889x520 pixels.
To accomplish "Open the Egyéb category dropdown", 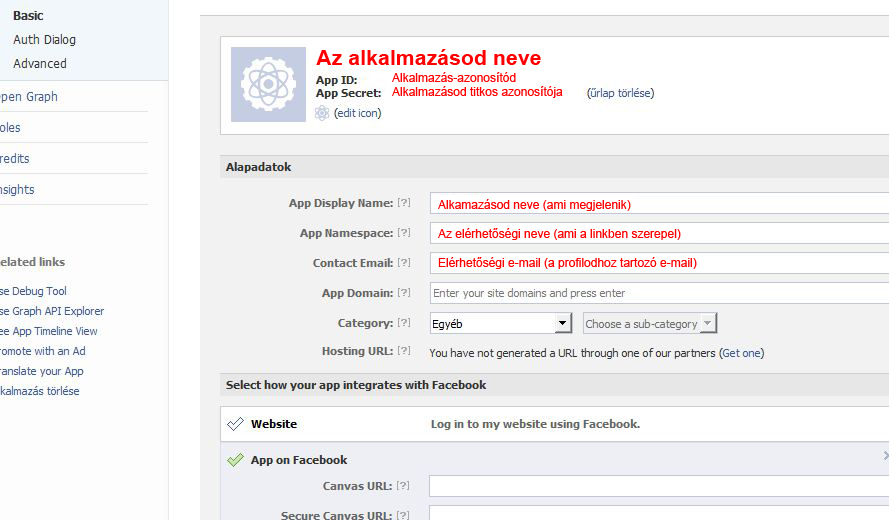I will click(501, 323).
